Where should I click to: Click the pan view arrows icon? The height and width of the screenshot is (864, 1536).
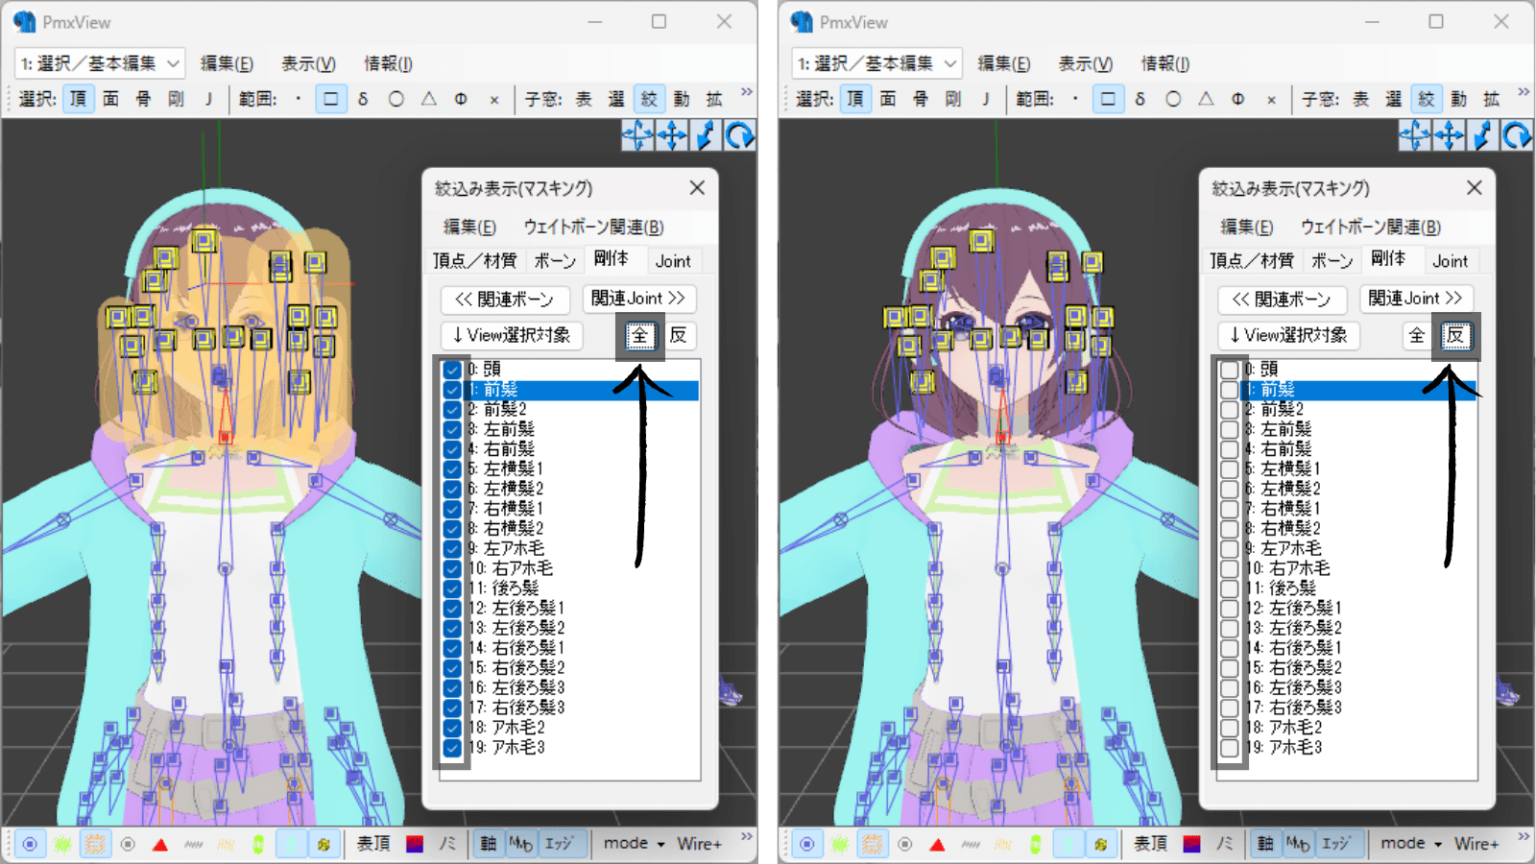[672, 134]
